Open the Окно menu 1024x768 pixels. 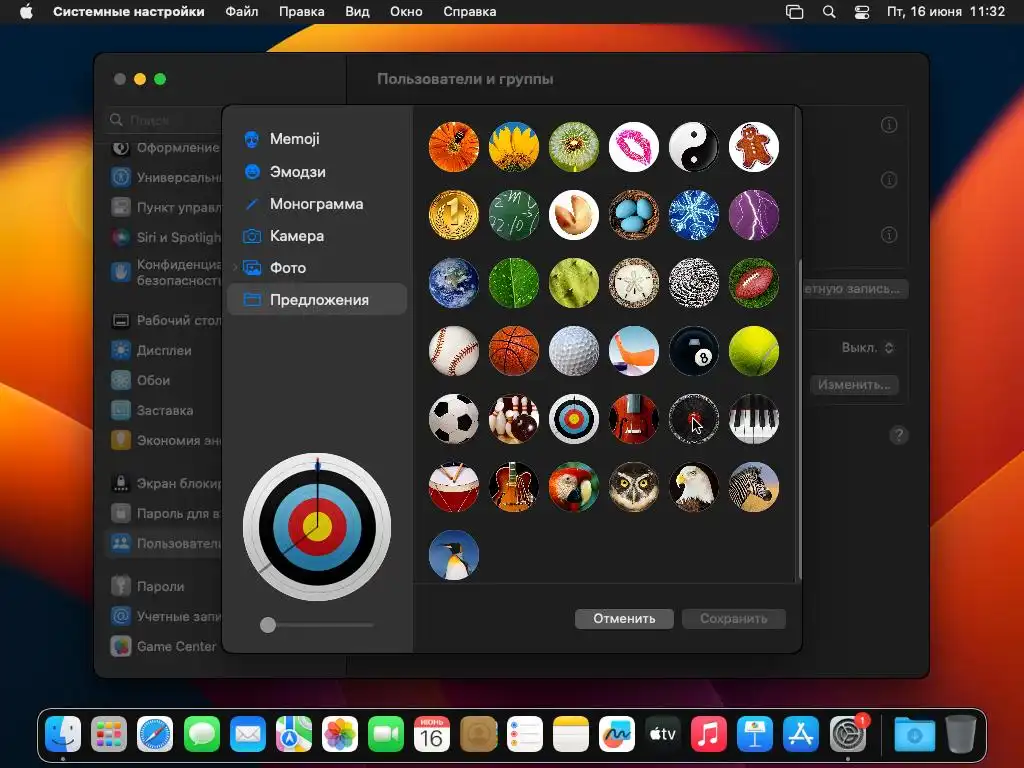pyautogui.click(x=406, y=12)
